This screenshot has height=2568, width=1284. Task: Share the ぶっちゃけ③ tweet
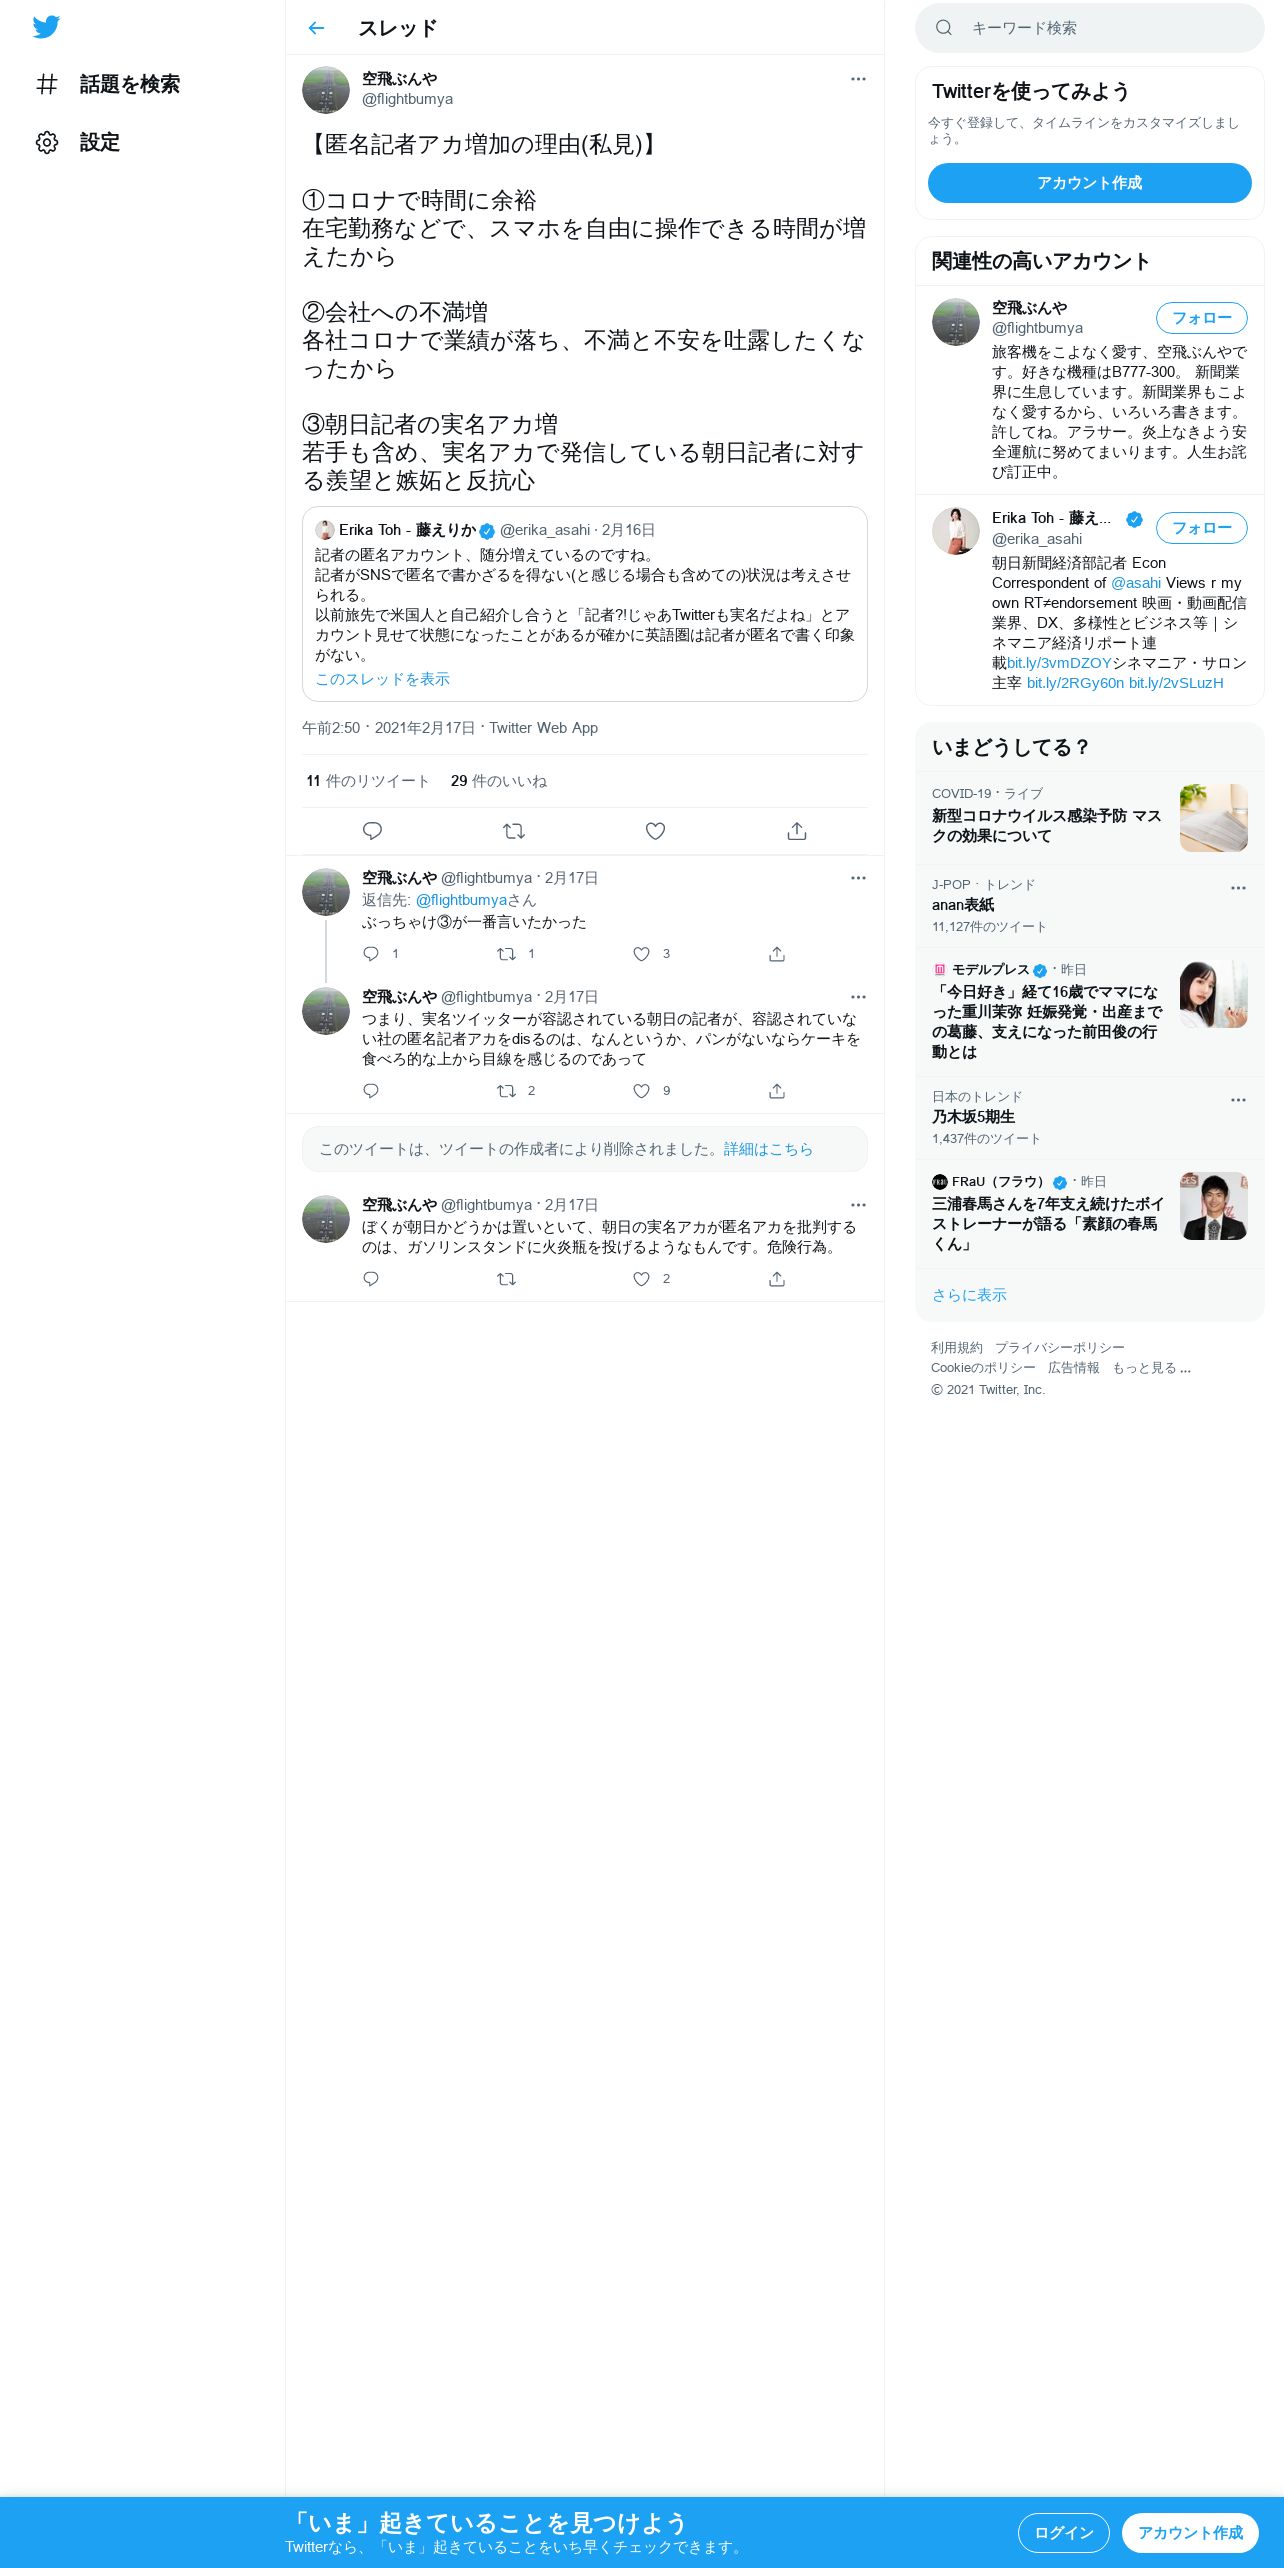pyautogui.click(x=777, y=954)
